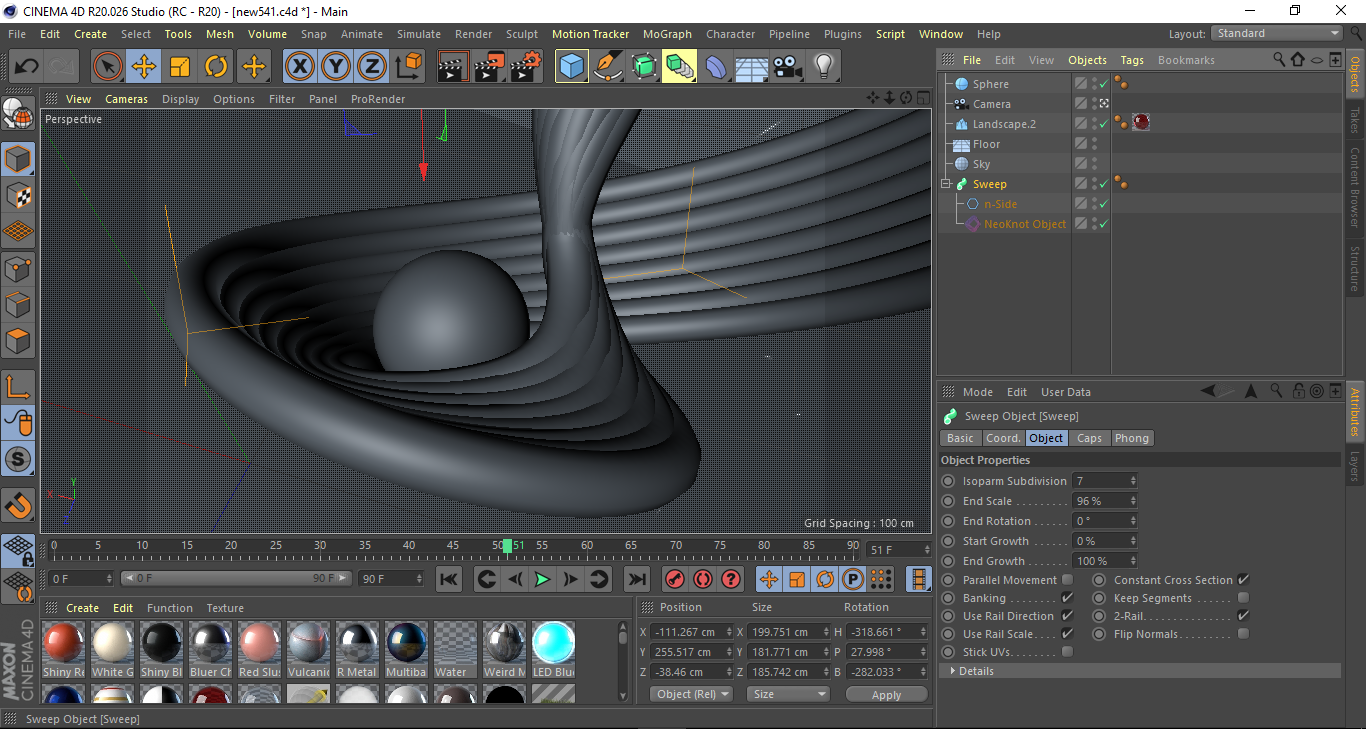Click the Coordinate System icon
The width and height of the screenshot is (1366, 729).
click(x=409, y=67)
